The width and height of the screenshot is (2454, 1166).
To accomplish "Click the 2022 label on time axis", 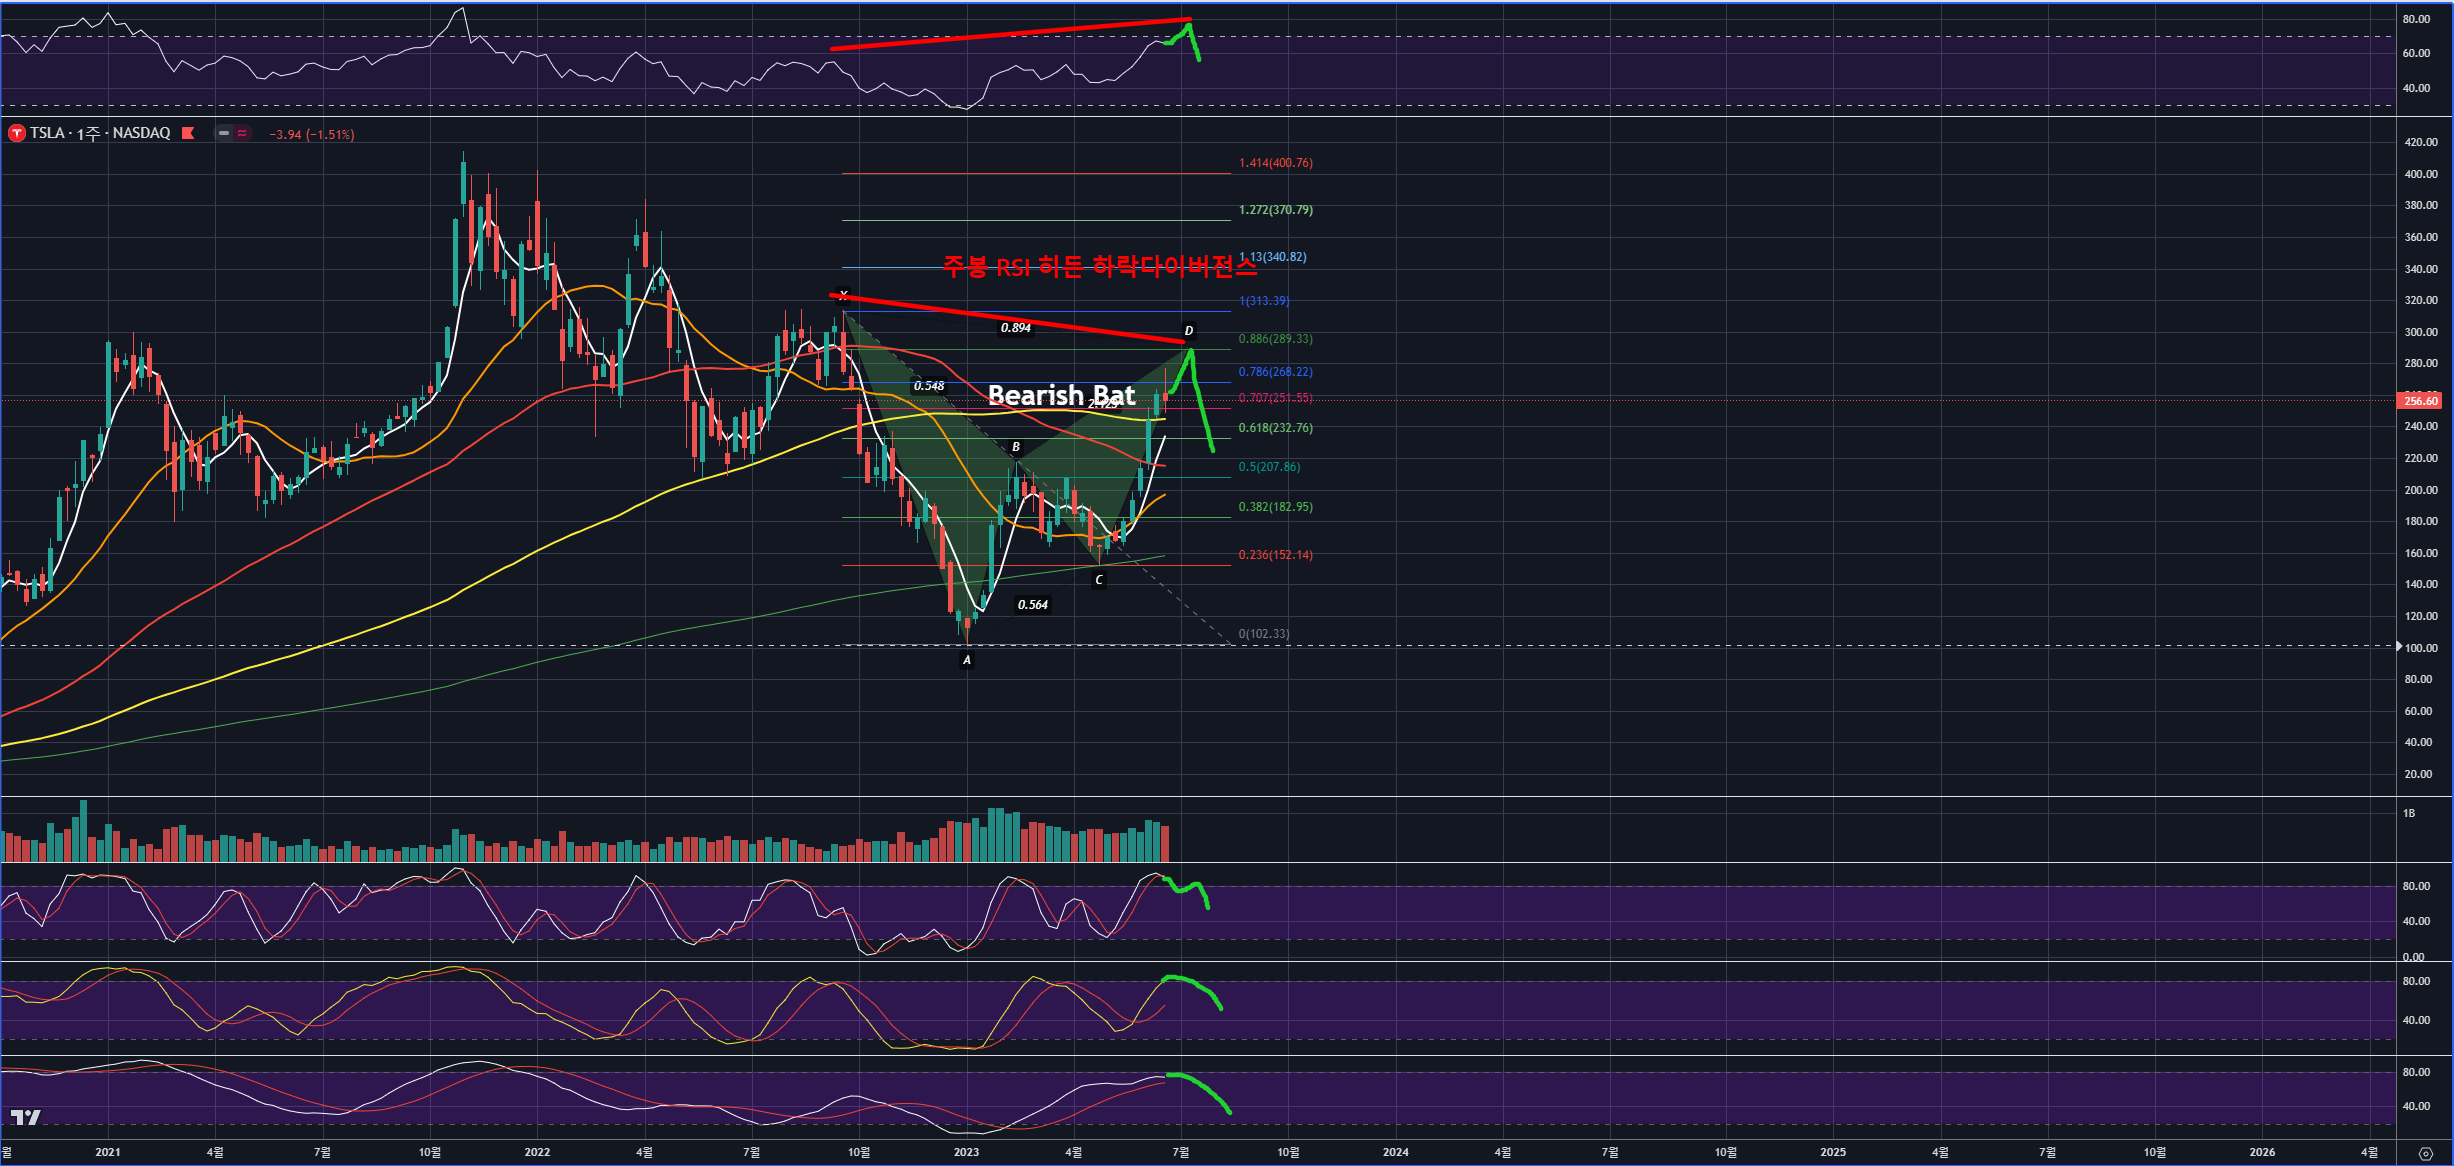I will 537,1152.
